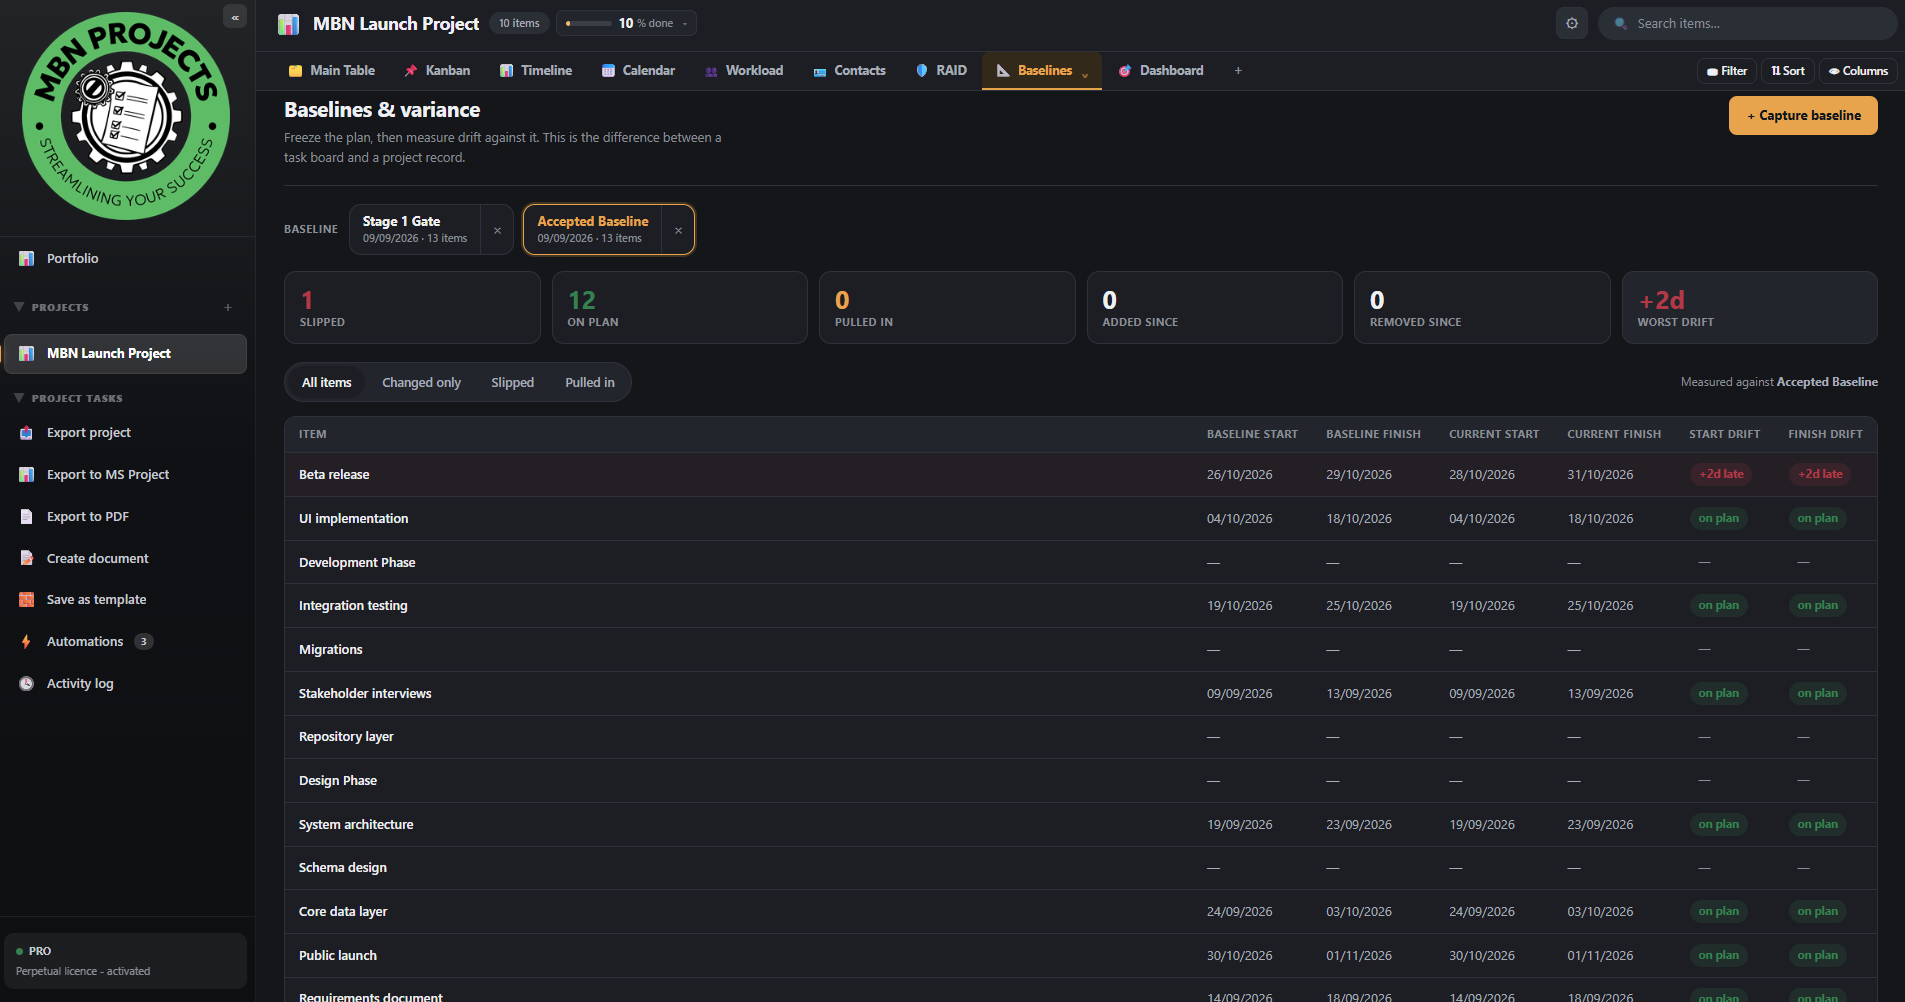Remove the Accepted Baseline with X
The image size is (1905, 1002).
click(678, 230)
